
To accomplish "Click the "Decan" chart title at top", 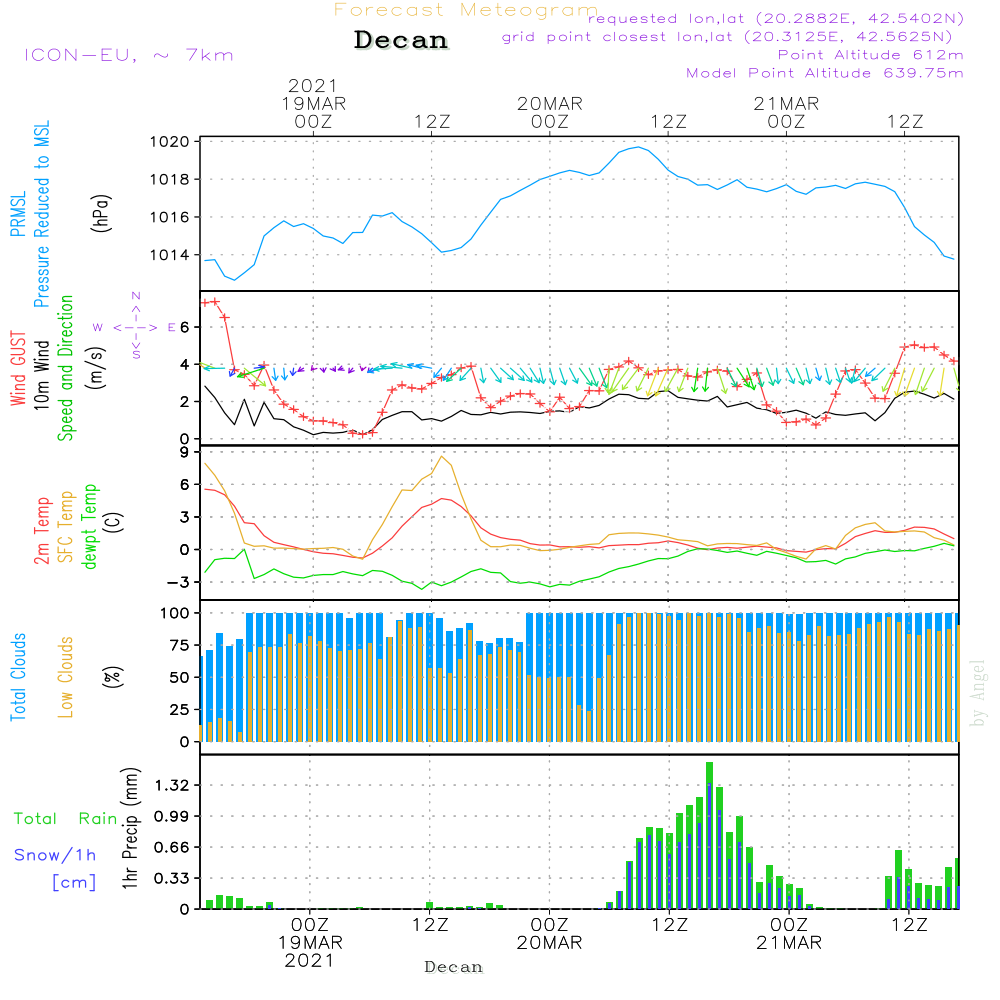I will [x=401, y=41].
